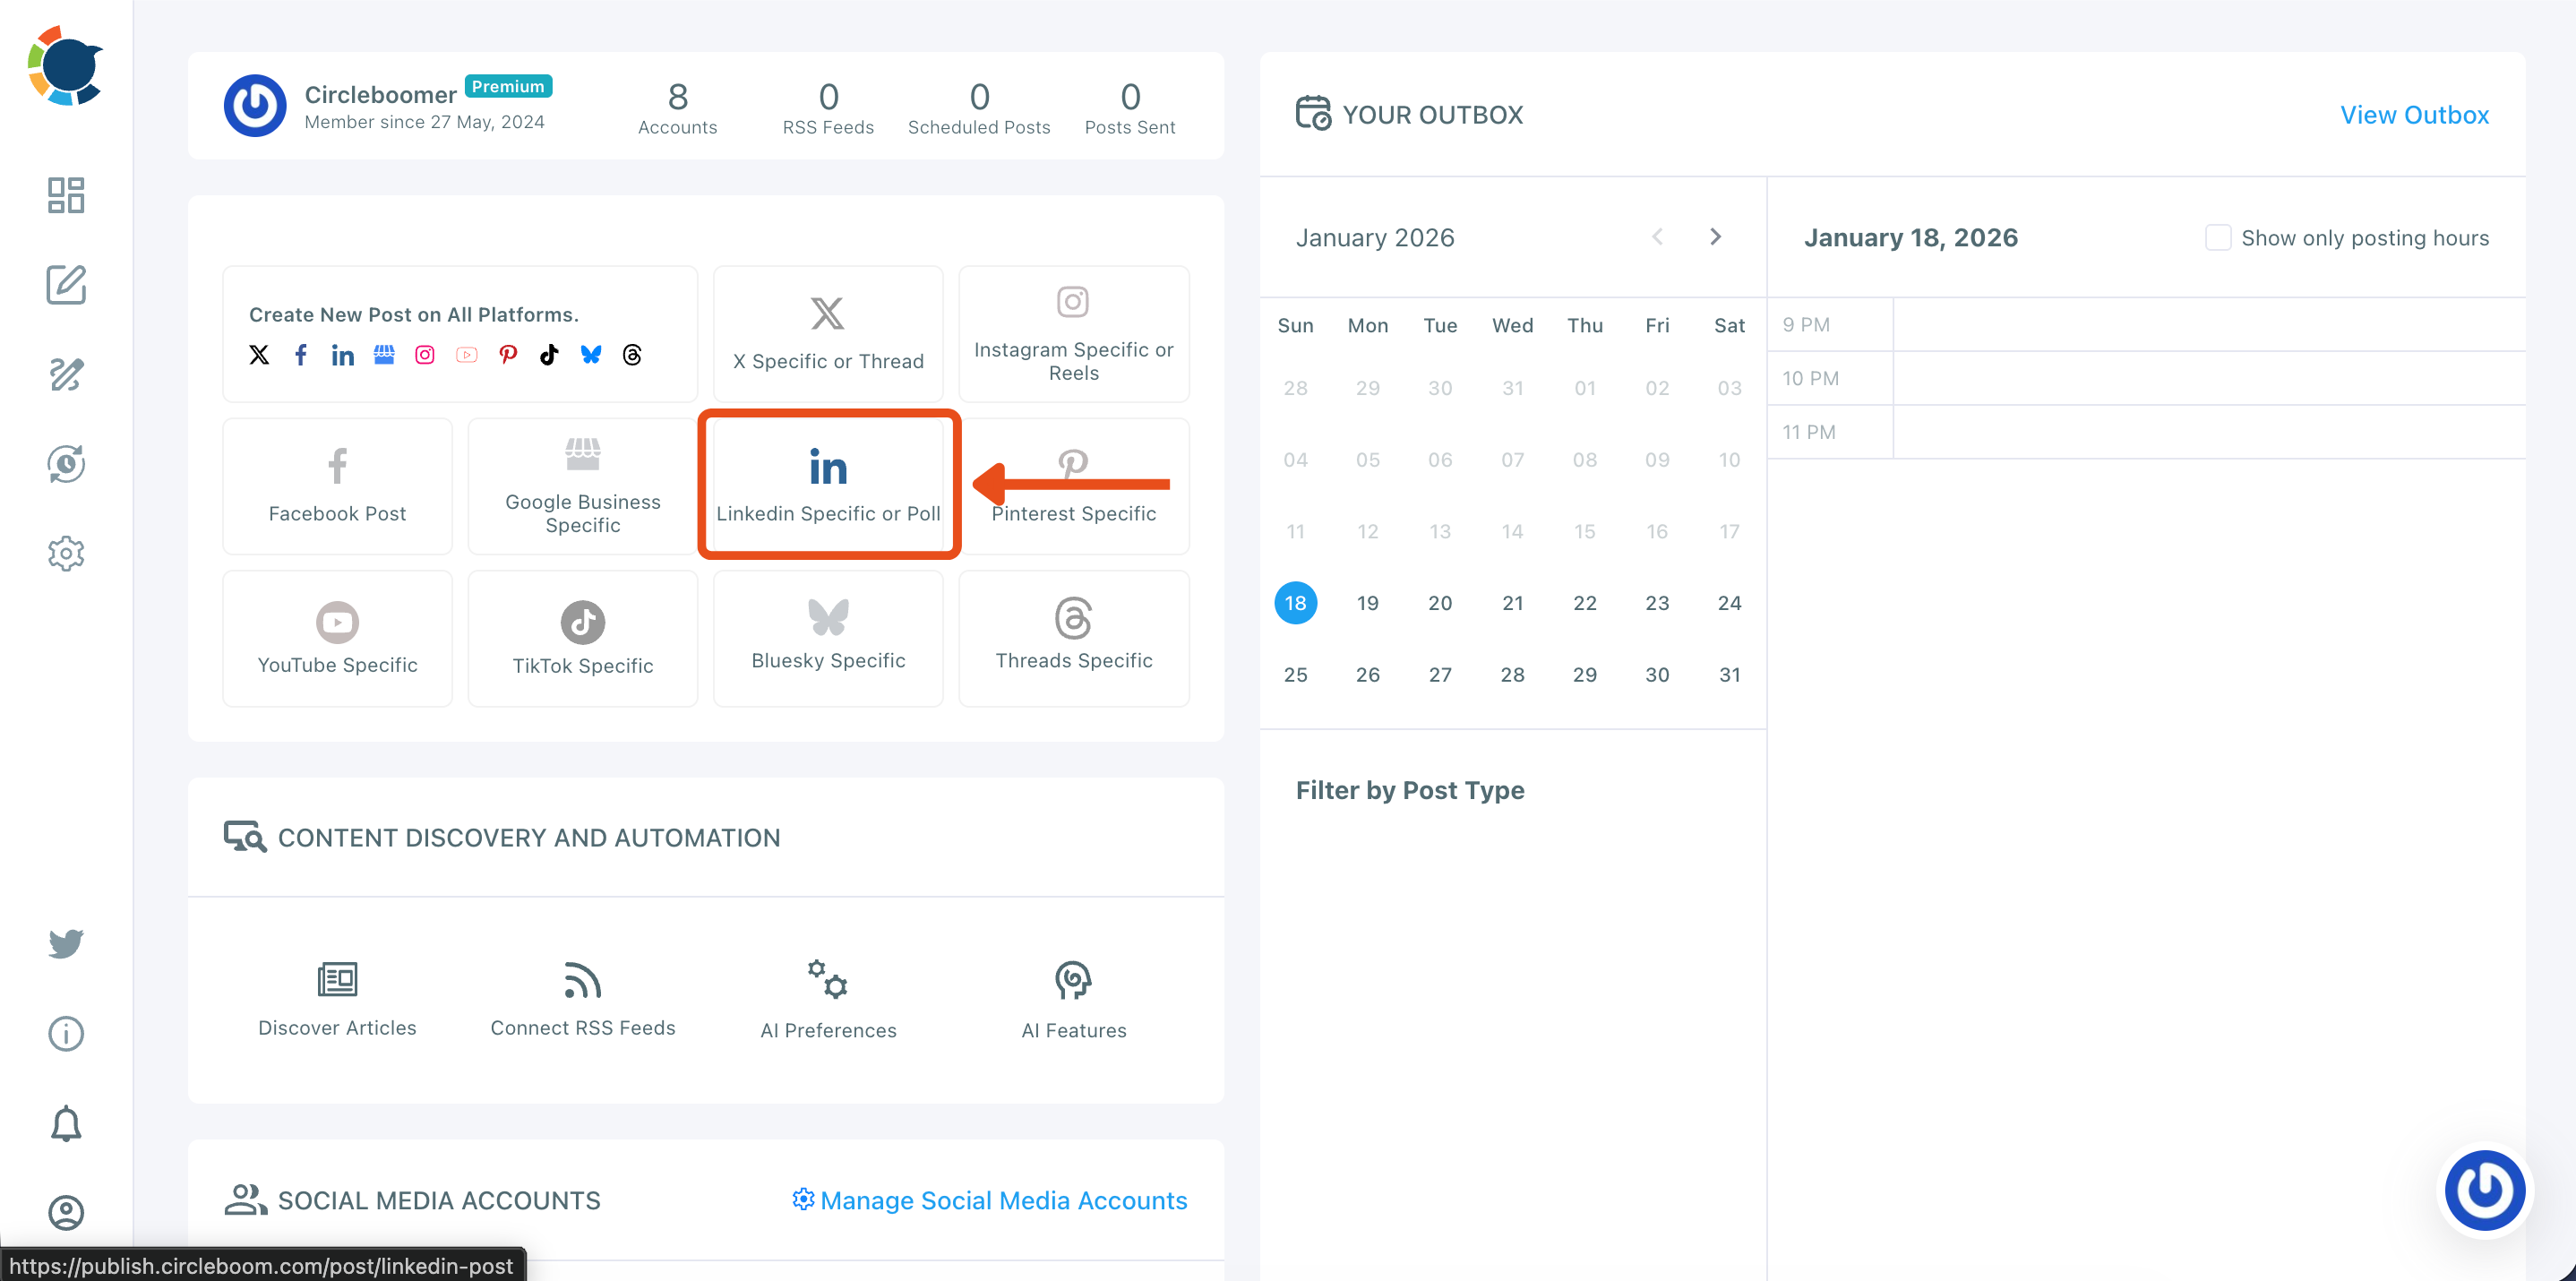The height and width of the screenshot is (1281, 2576).
Task: Click the TikTok icon under Create New Post
Action: [x=549, y=355]
